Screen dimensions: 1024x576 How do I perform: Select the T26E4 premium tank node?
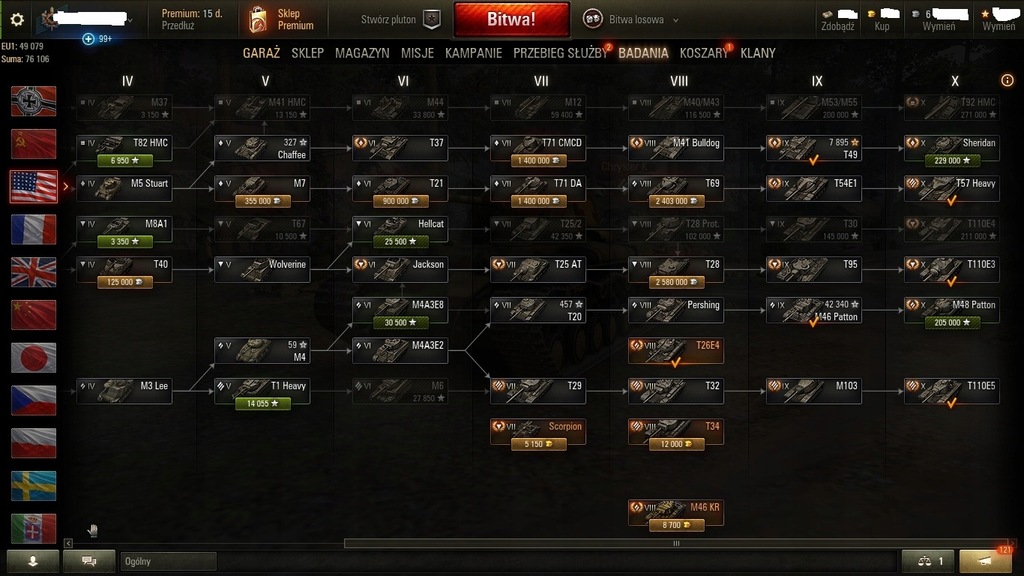[x=676, y=351]
